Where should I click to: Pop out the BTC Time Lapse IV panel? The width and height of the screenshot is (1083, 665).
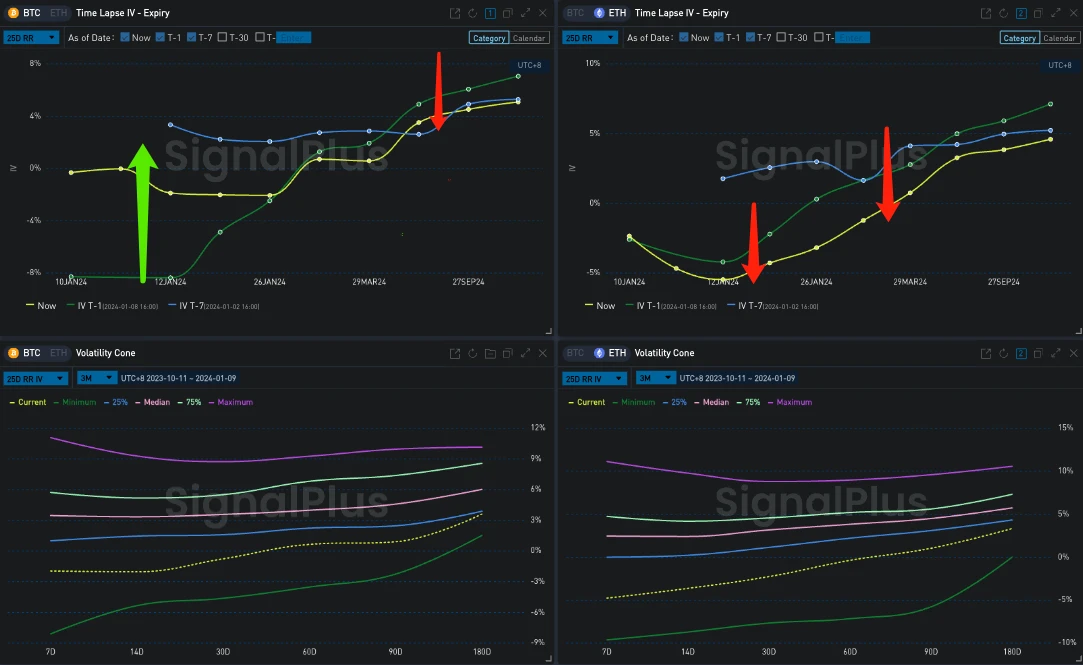pos(455,13)
